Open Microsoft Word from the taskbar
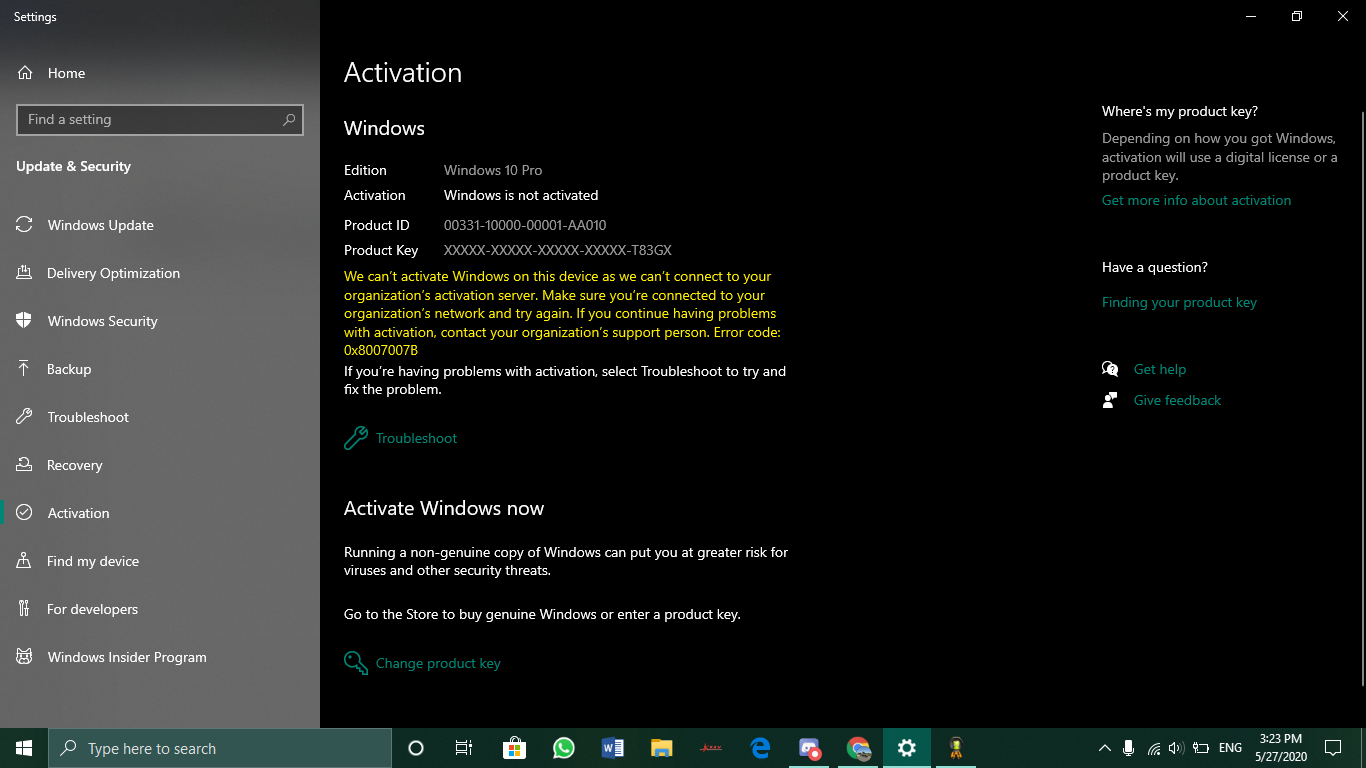 coord(612,748)
